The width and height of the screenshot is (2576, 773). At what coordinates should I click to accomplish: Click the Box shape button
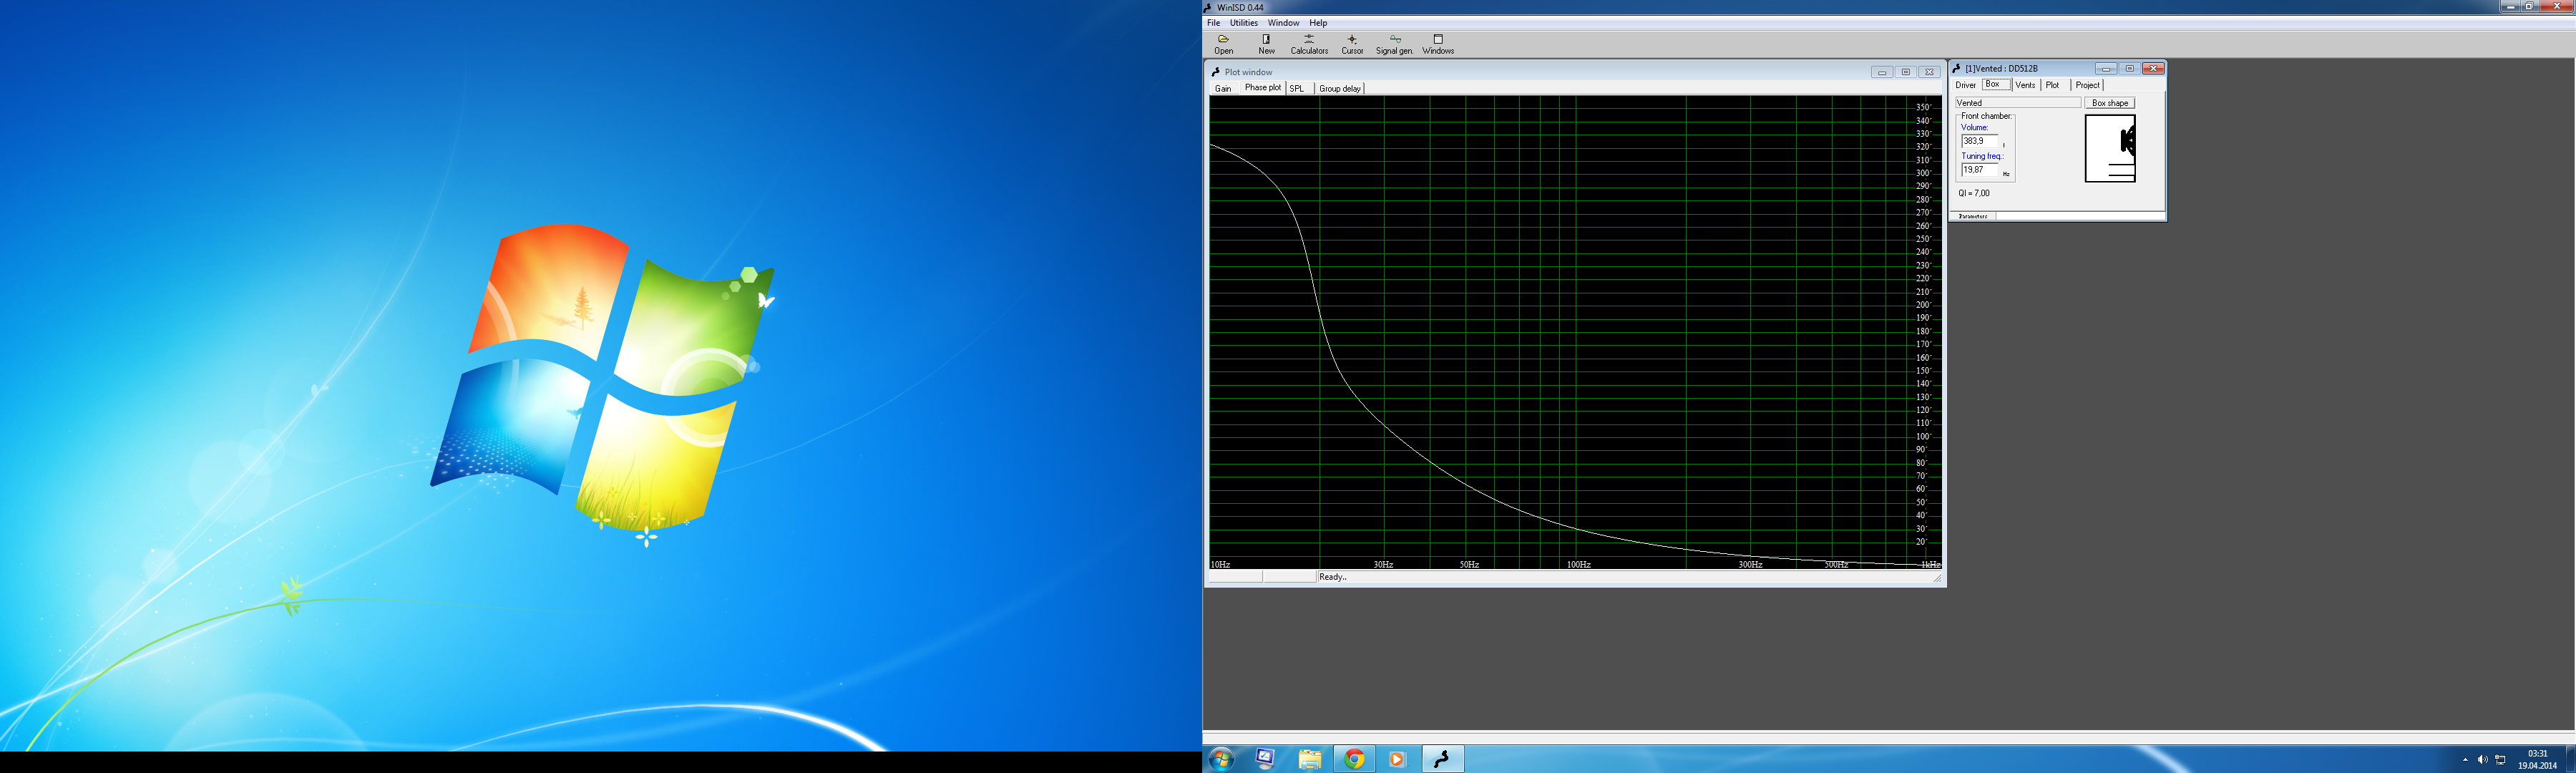[x=2110, y=103]
